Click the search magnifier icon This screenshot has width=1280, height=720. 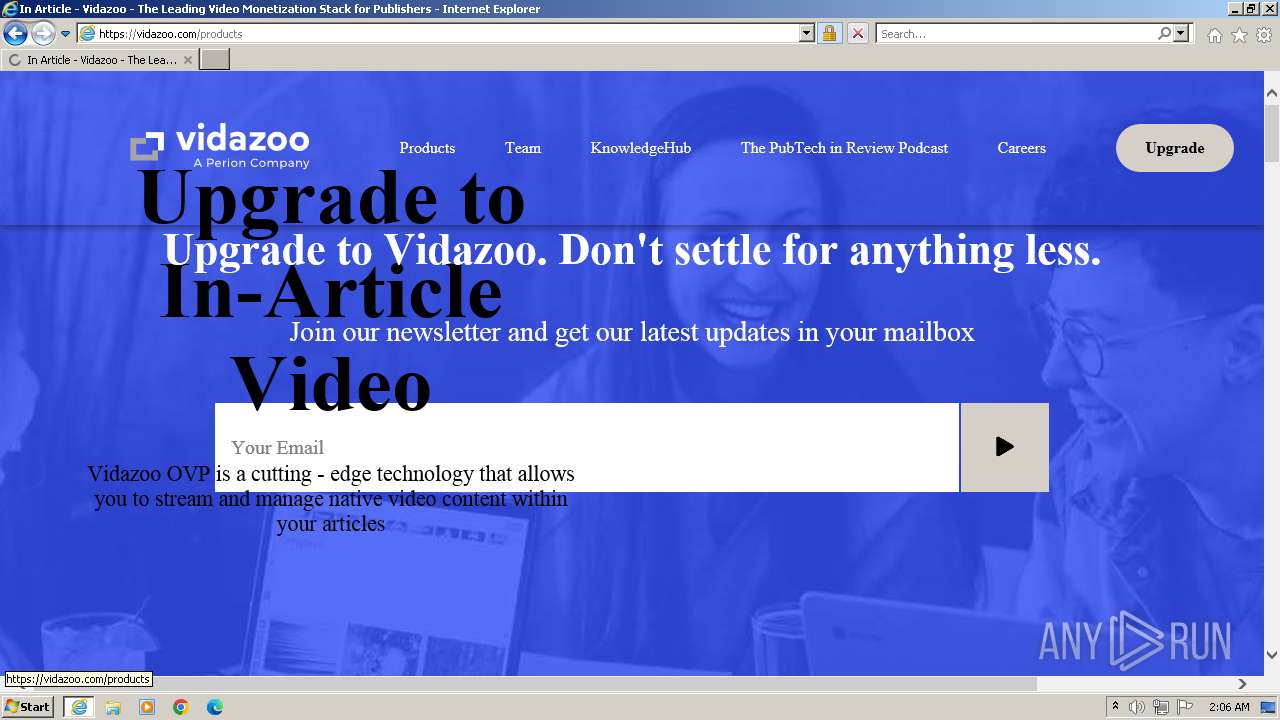[1164, 33]
